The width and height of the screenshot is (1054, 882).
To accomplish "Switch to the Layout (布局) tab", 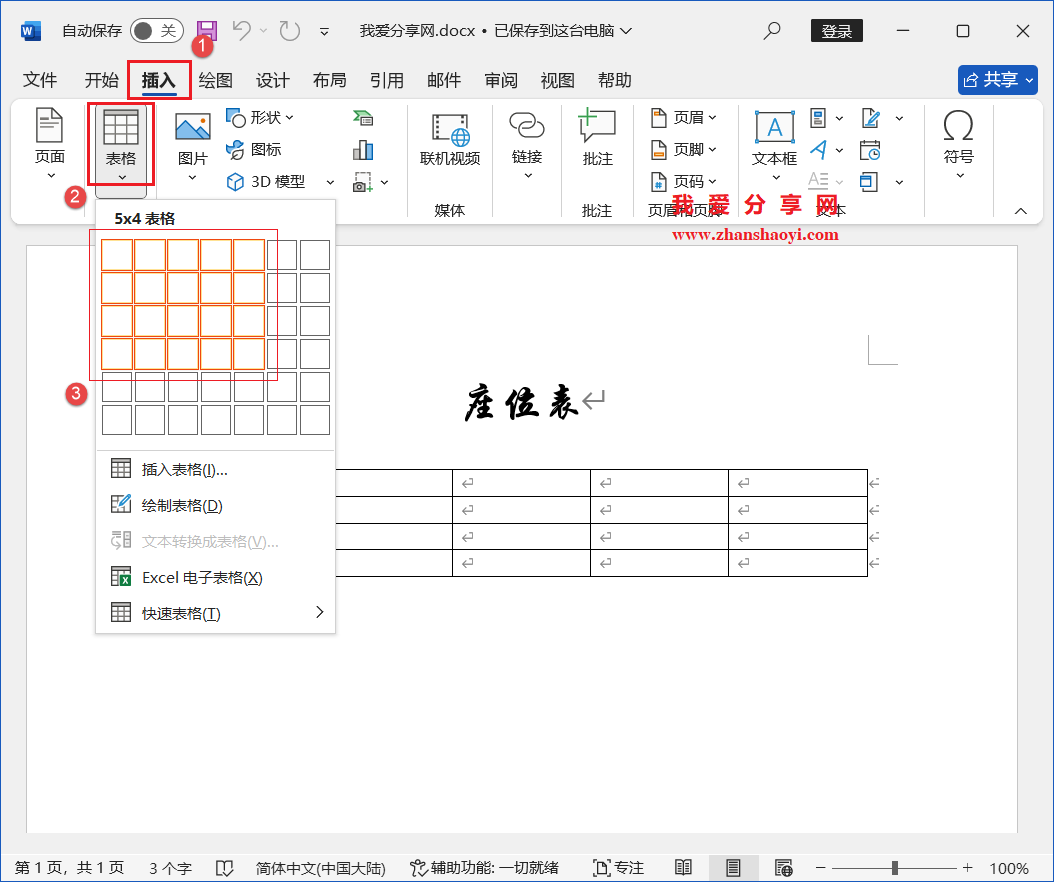I will 329,80.
